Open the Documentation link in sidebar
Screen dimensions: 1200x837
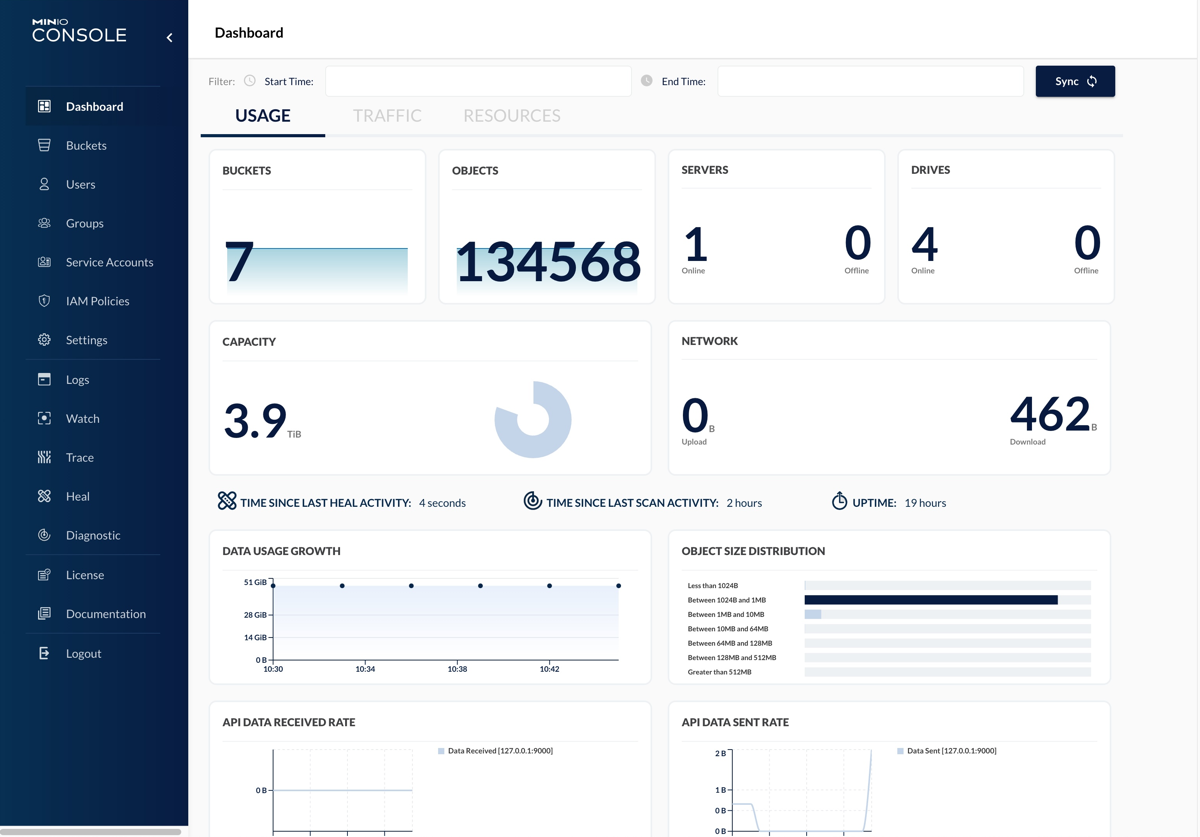click(x=93, y=614)
